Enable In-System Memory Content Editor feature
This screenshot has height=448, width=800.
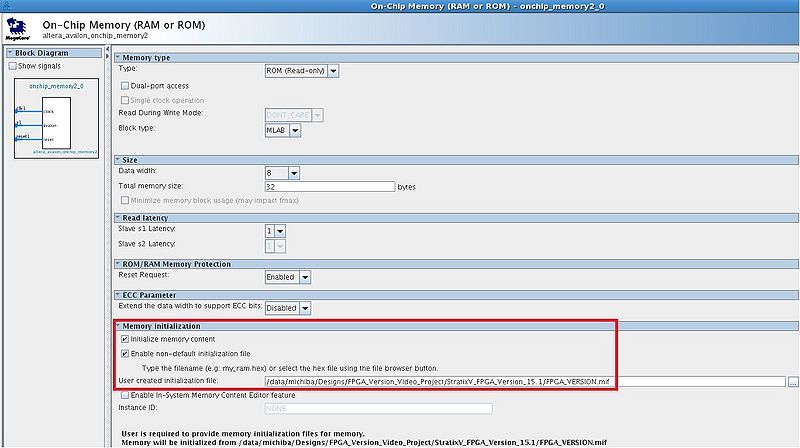click(125, 395)
